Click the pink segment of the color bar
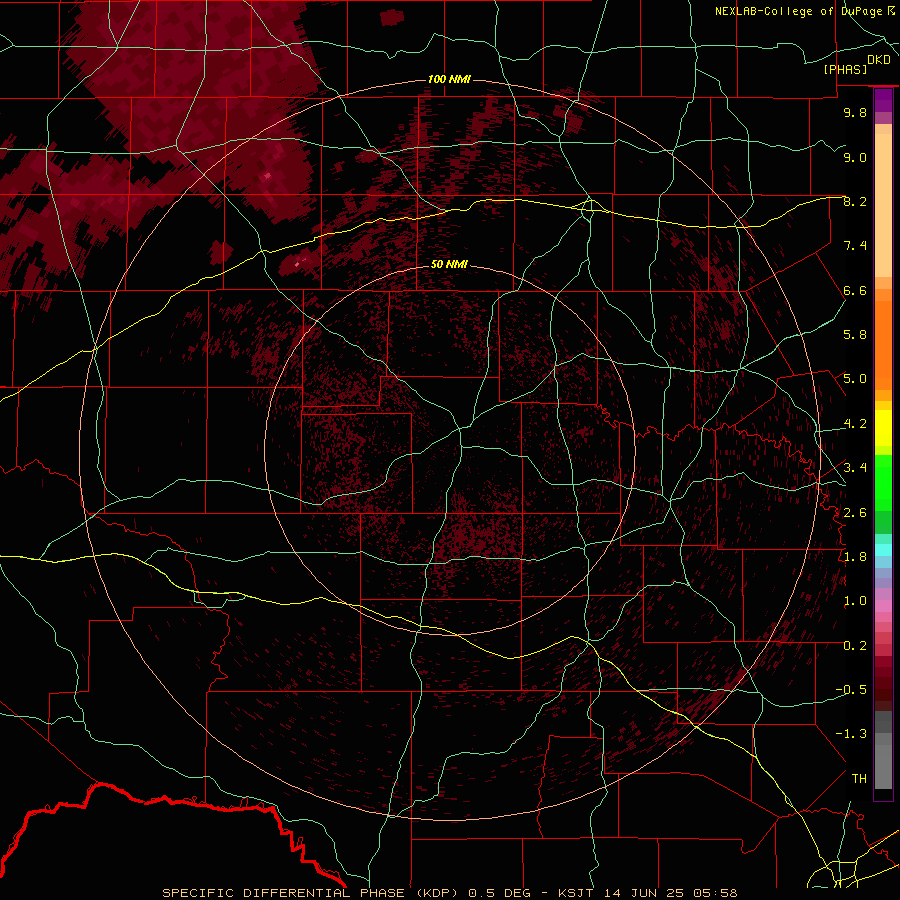 click(x=883, y=605)
